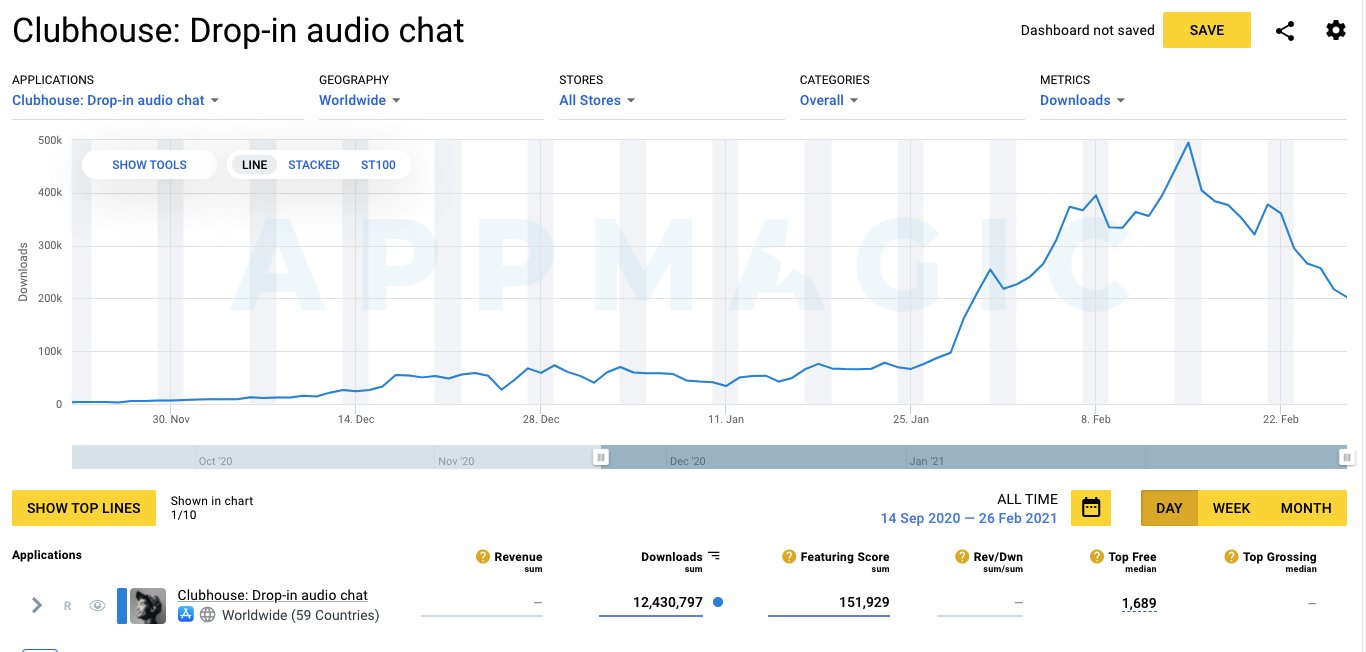Viewport: 1366px width, 652px height.
Task: Click the Featuring Score help icon
Action: coord(789,557)
